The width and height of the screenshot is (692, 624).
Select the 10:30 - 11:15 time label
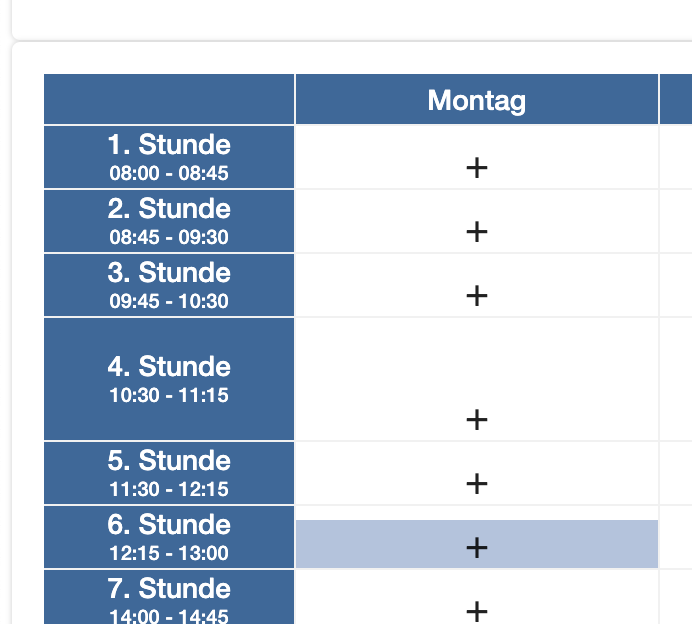(169, 395)
